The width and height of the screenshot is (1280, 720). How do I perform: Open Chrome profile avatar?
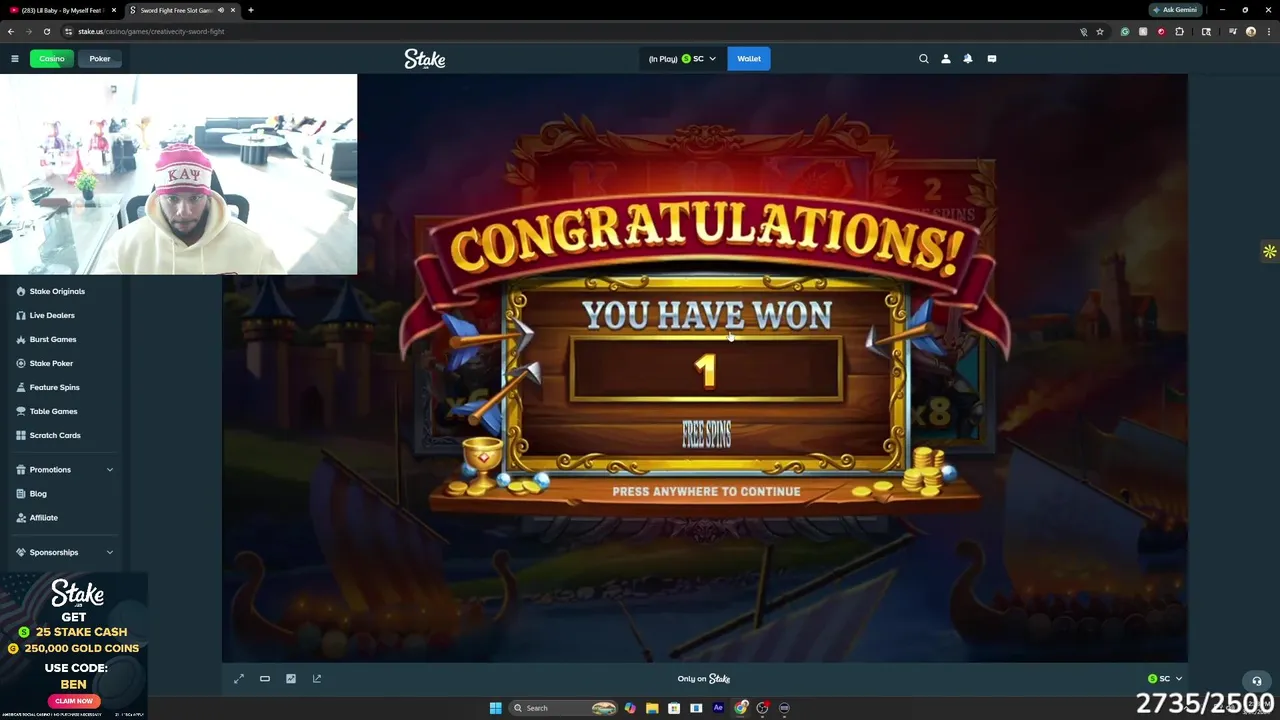pos(1251,31)
